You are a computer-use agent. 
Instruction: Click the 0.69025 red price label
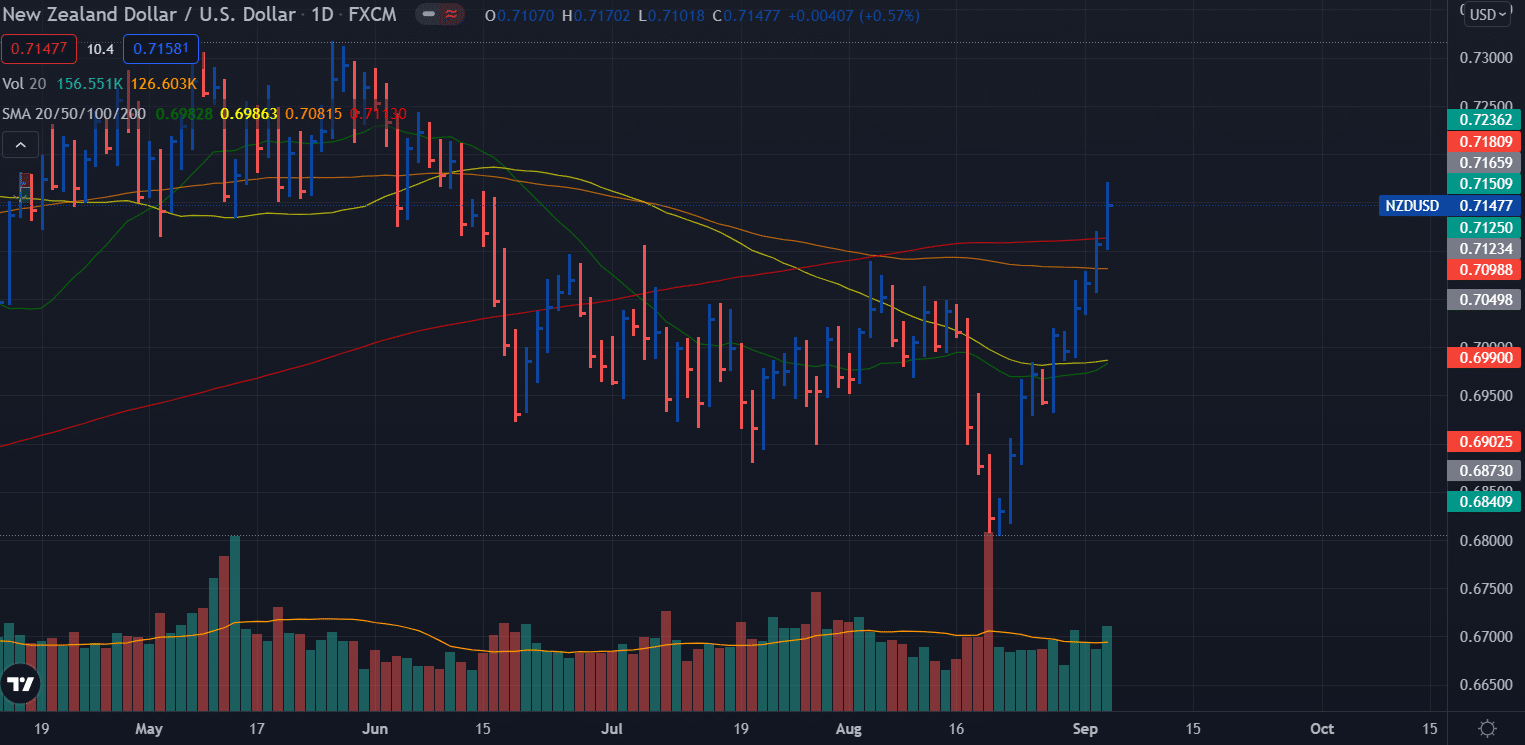[x=1485, y=441]
